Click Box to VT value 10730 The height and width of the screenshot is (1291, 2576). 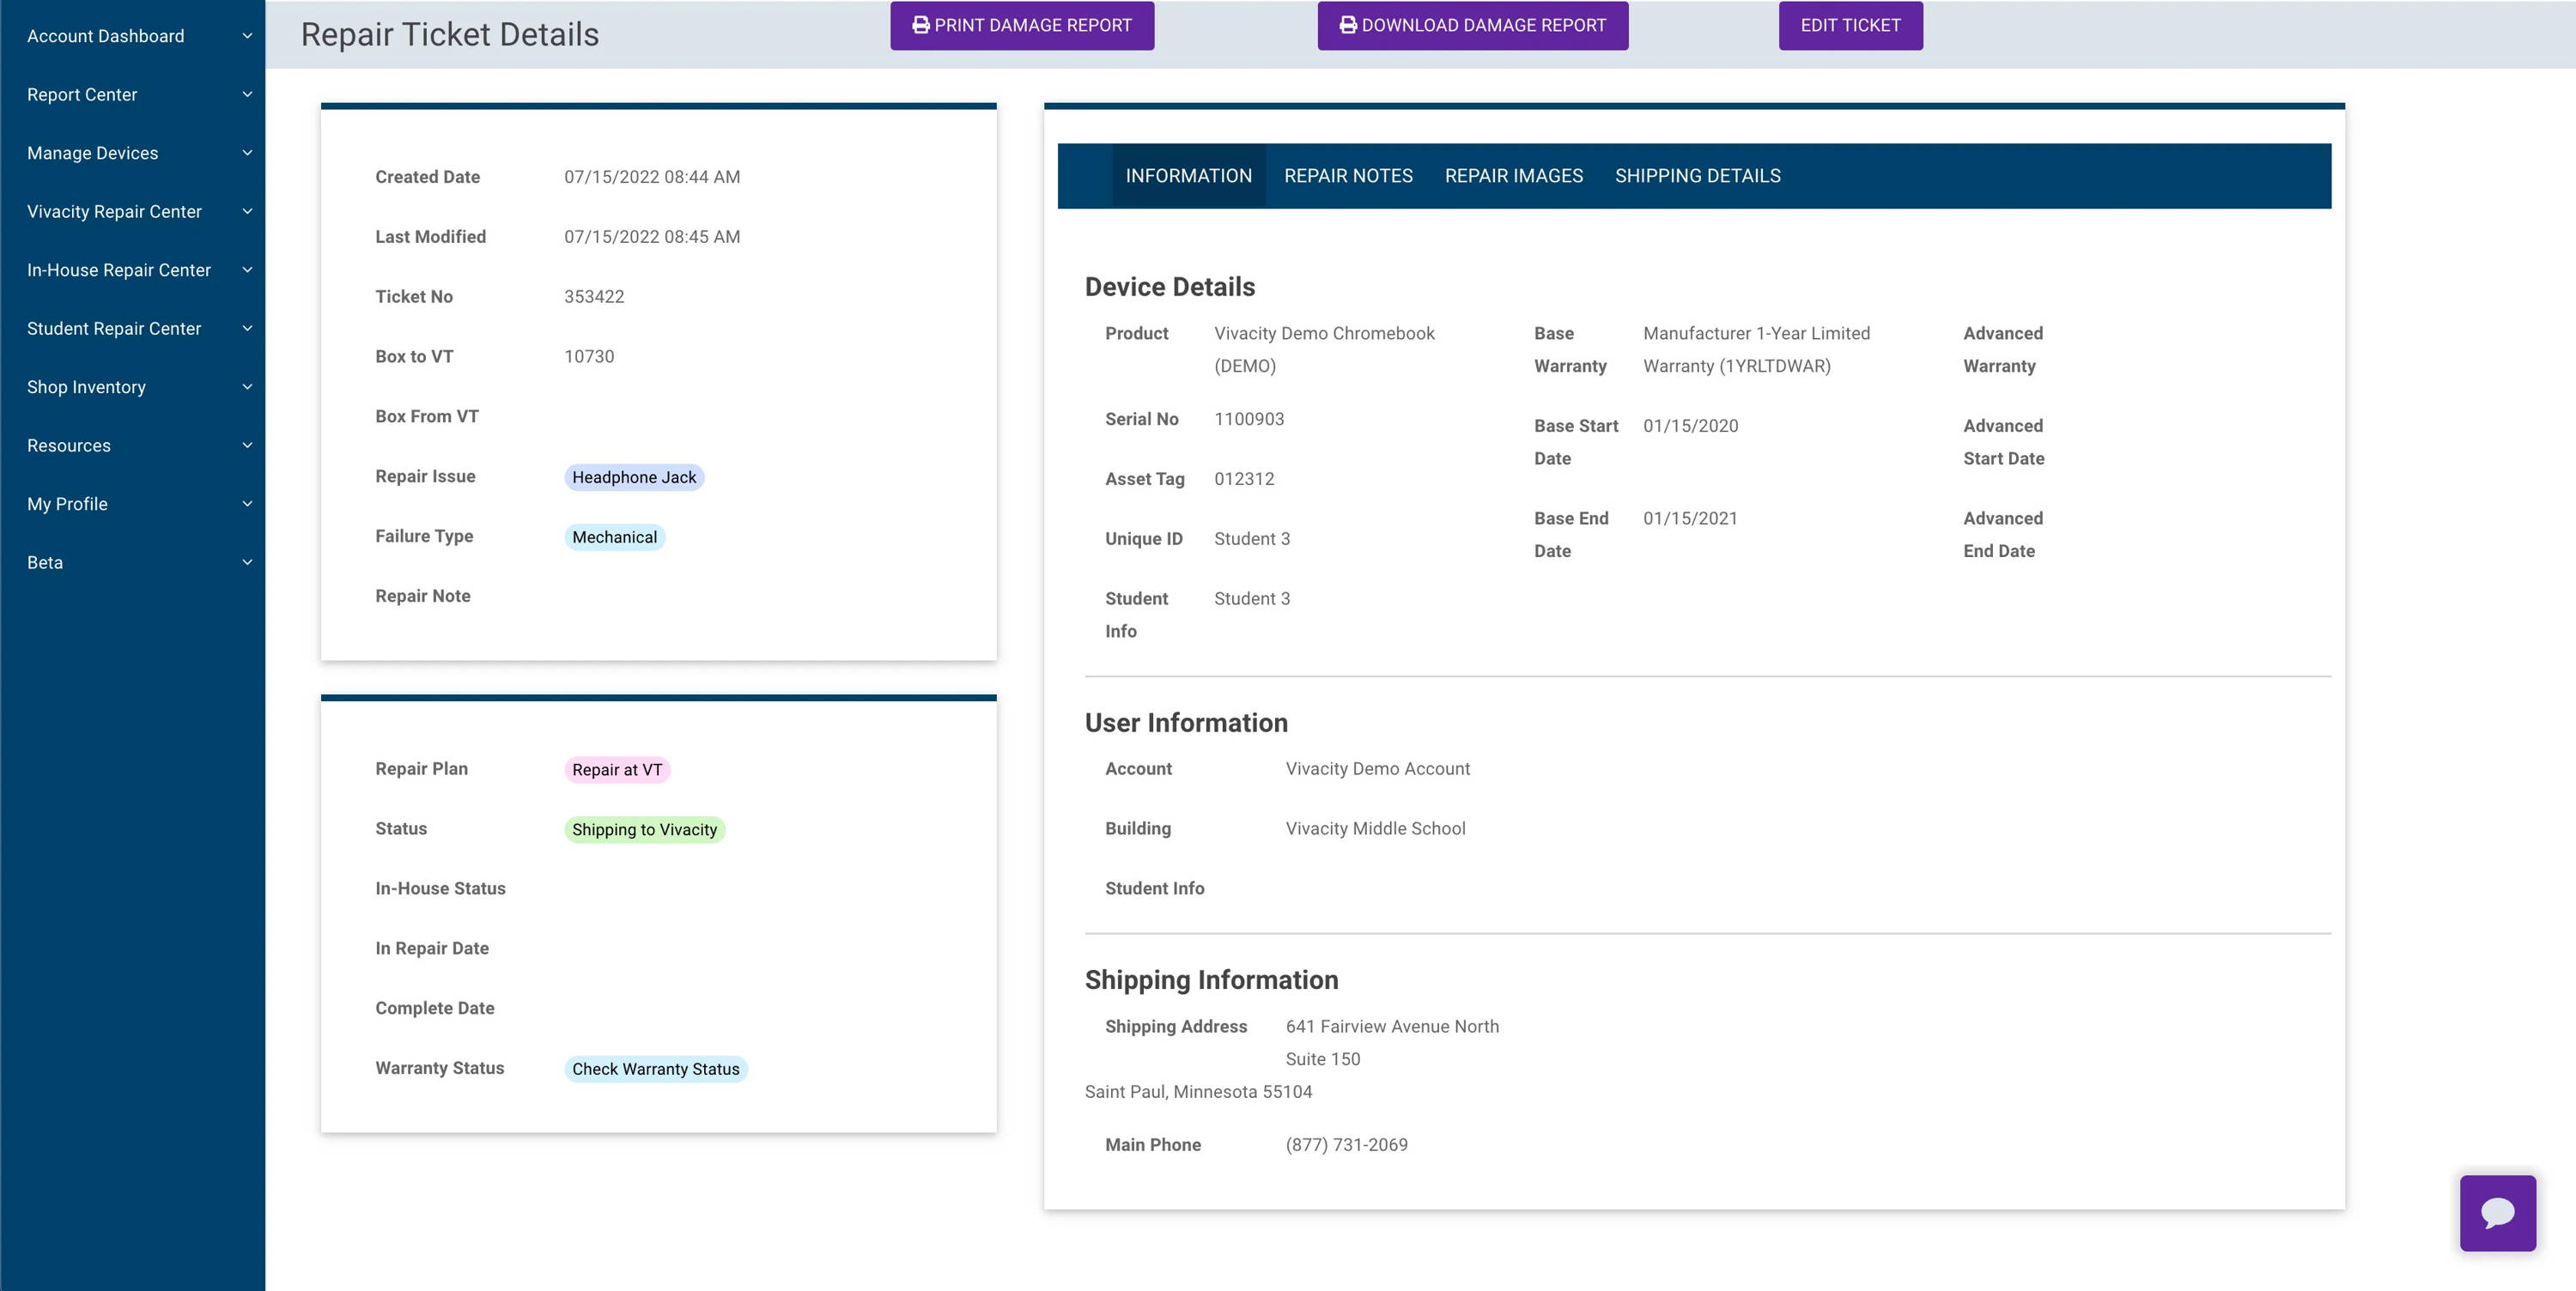(589, 357)
